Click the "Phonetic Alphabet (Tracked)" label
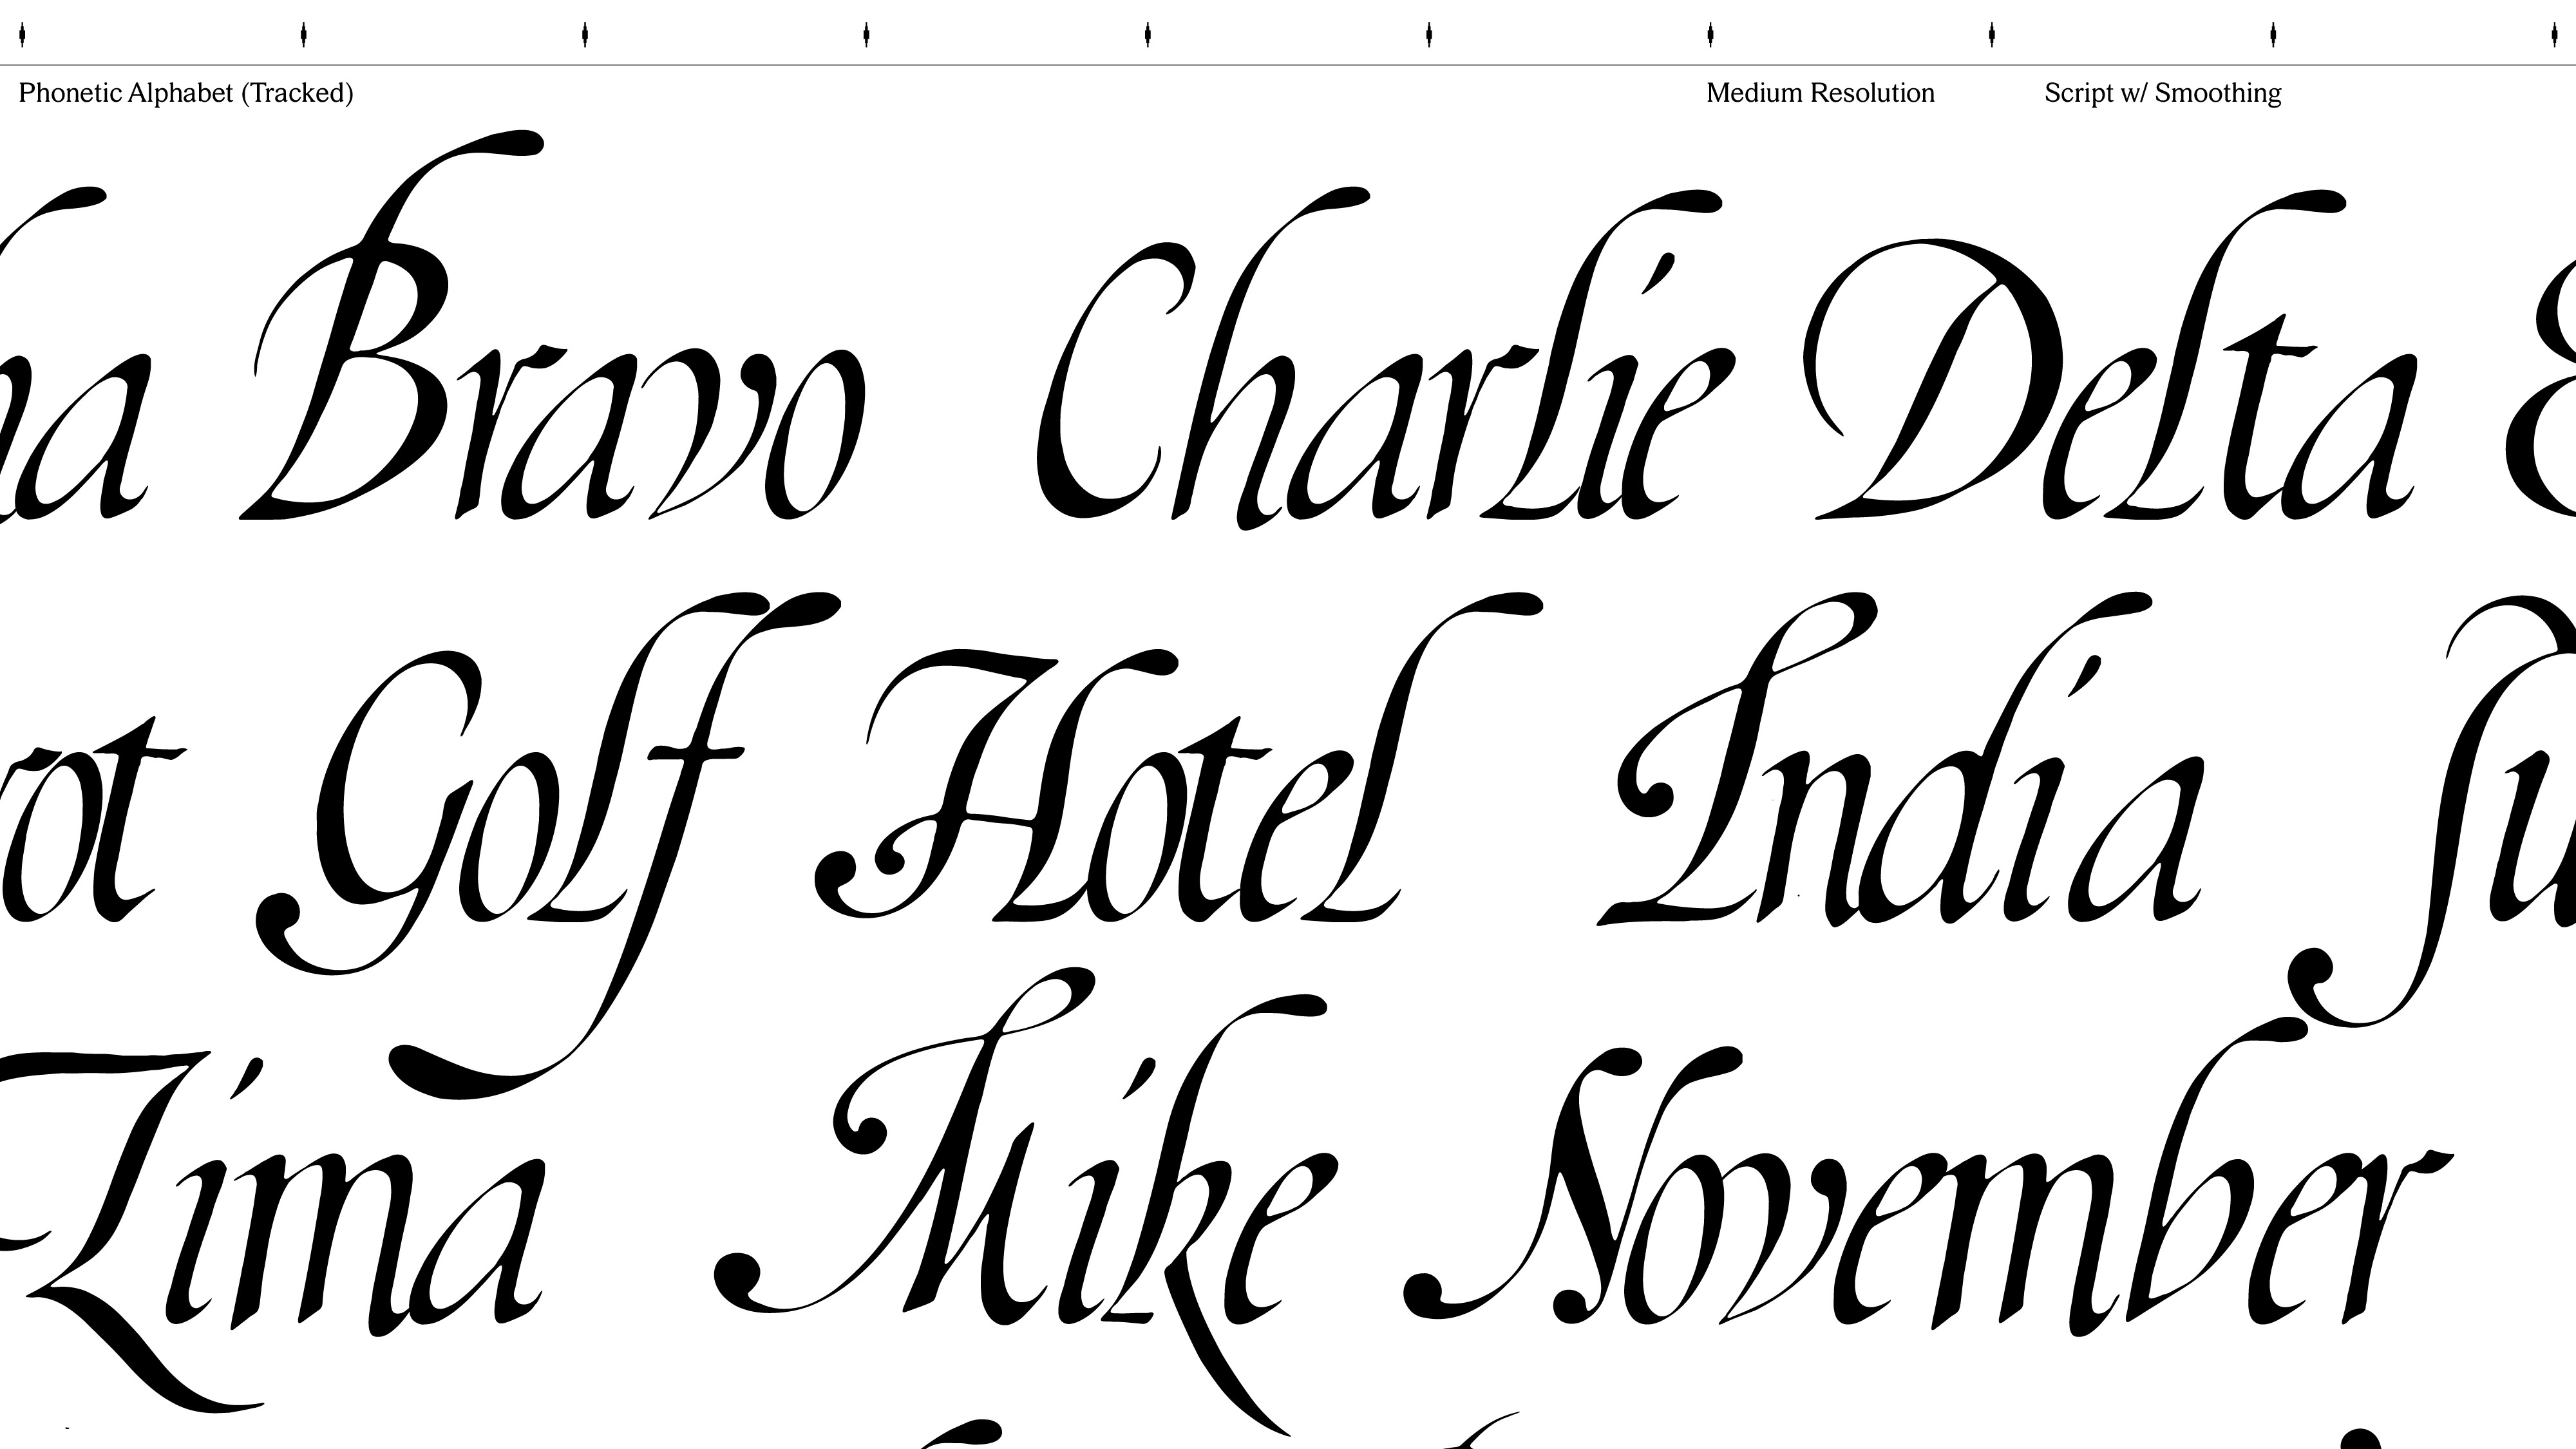The height and width of the screenshot is (1449, 2576). click(x=186, y=93)
